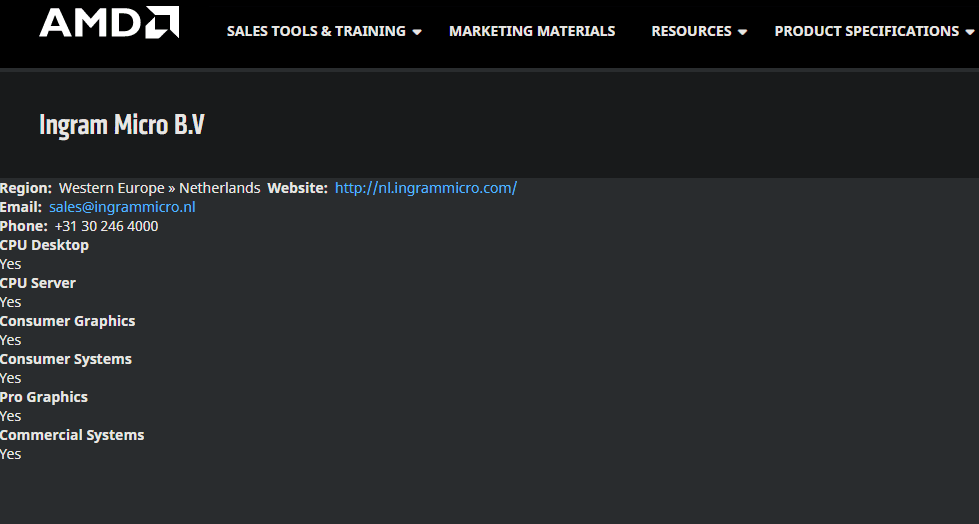Click the Western Europe » Netherlands region text
This screenshot has height=524, width=979.
159,188
